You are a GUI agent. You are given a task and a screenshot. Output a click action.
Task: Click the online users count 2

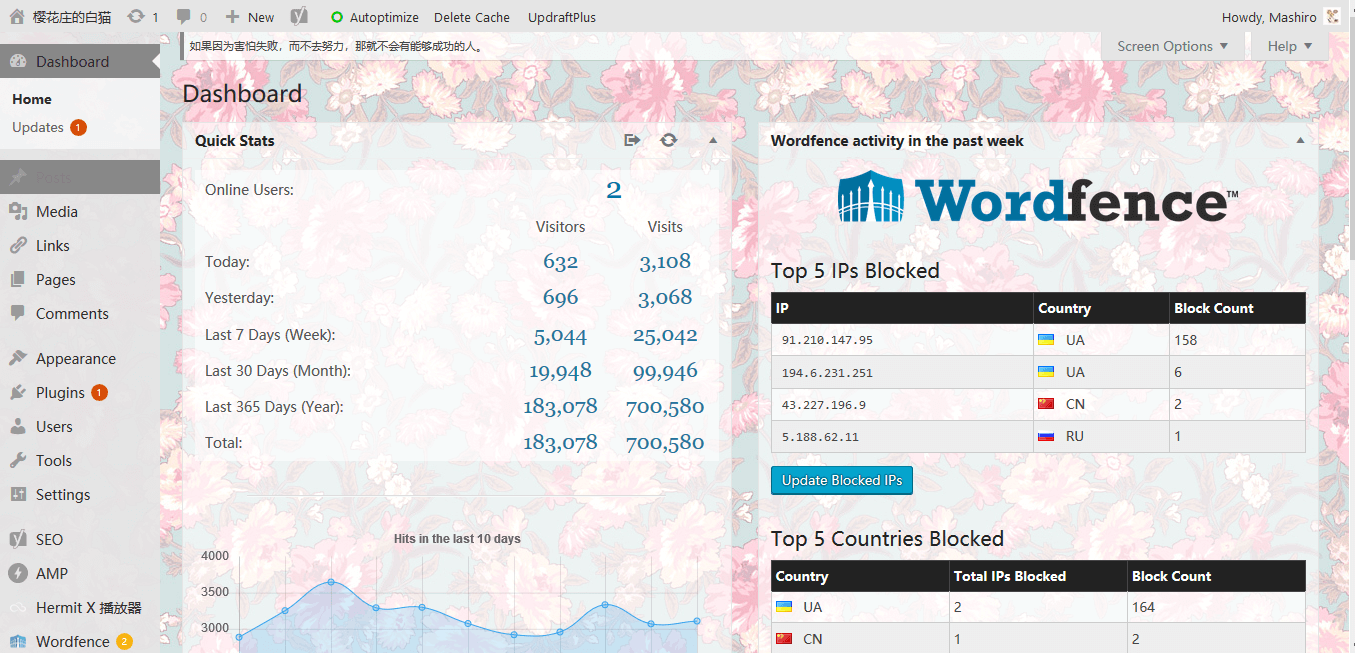614,190
